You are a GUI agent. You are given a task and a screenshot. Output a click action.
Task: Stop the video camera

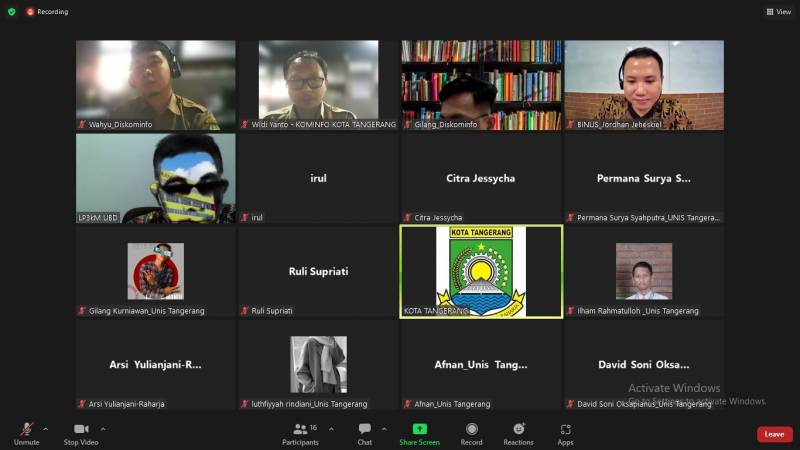(81, 432)
